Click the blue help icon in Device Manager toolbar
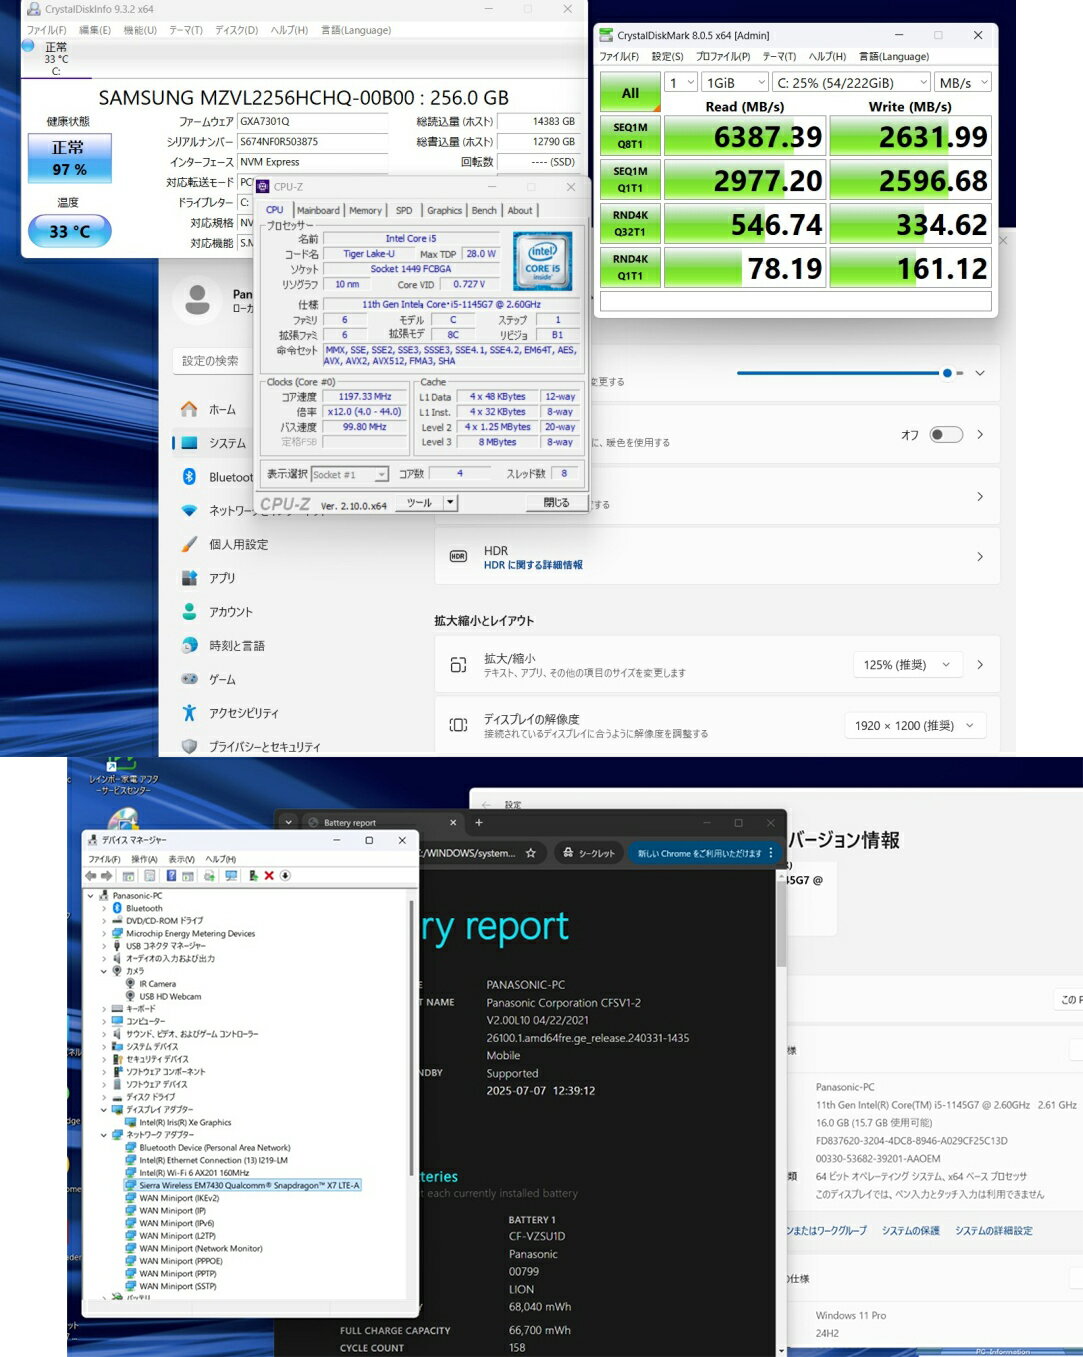 pyautogui.click(x=171, y=876)
